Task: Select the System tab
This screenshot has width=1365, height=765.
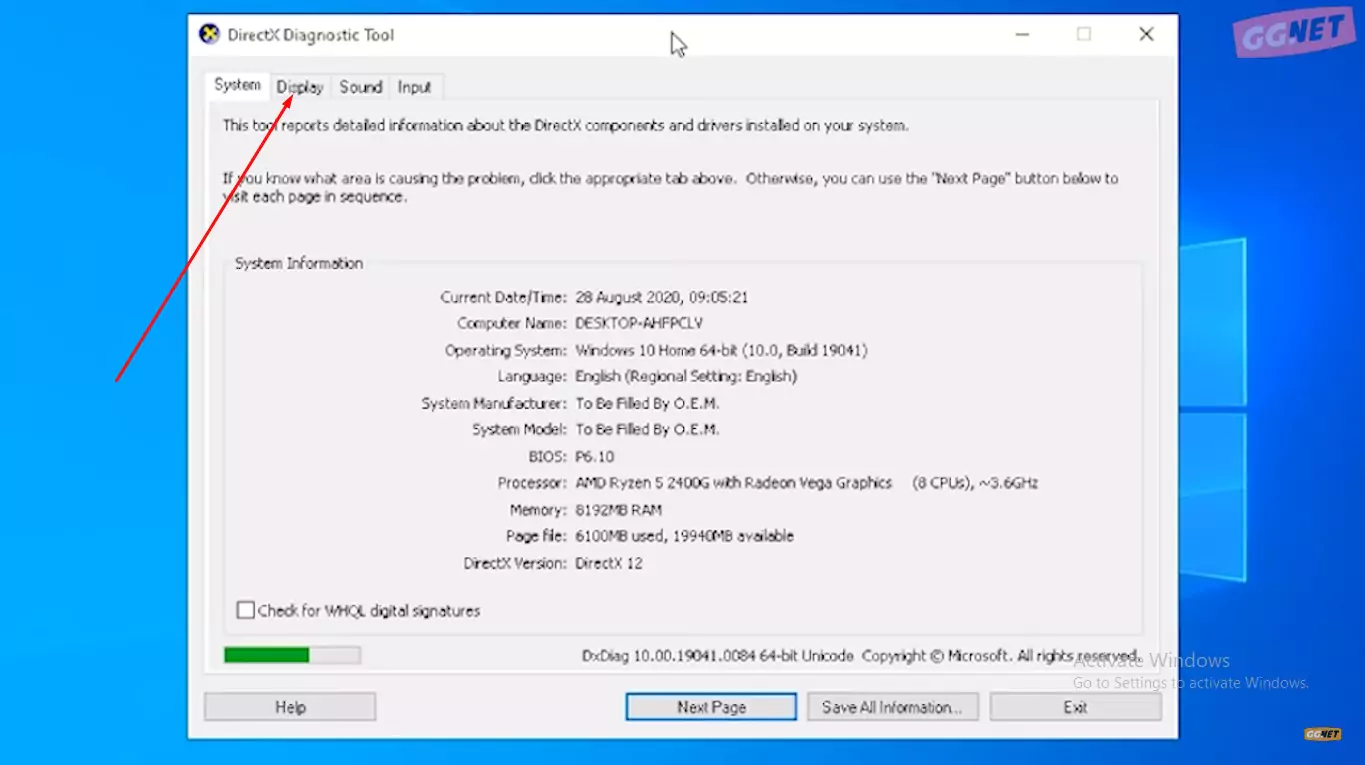Action: (x=237, y=85)
